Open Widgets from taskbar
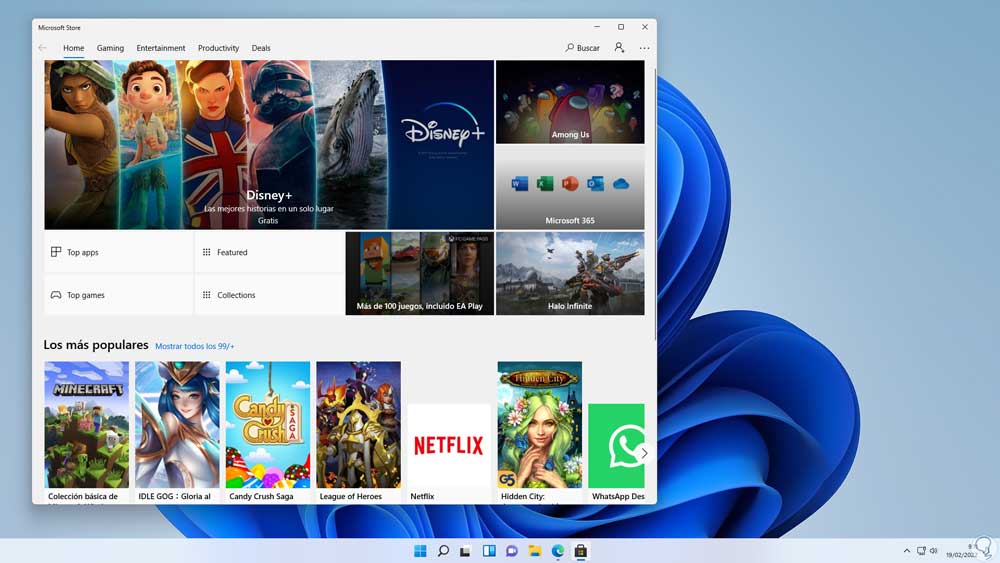The width and height of the screenshot is (1000, 563). pos(489,551)
